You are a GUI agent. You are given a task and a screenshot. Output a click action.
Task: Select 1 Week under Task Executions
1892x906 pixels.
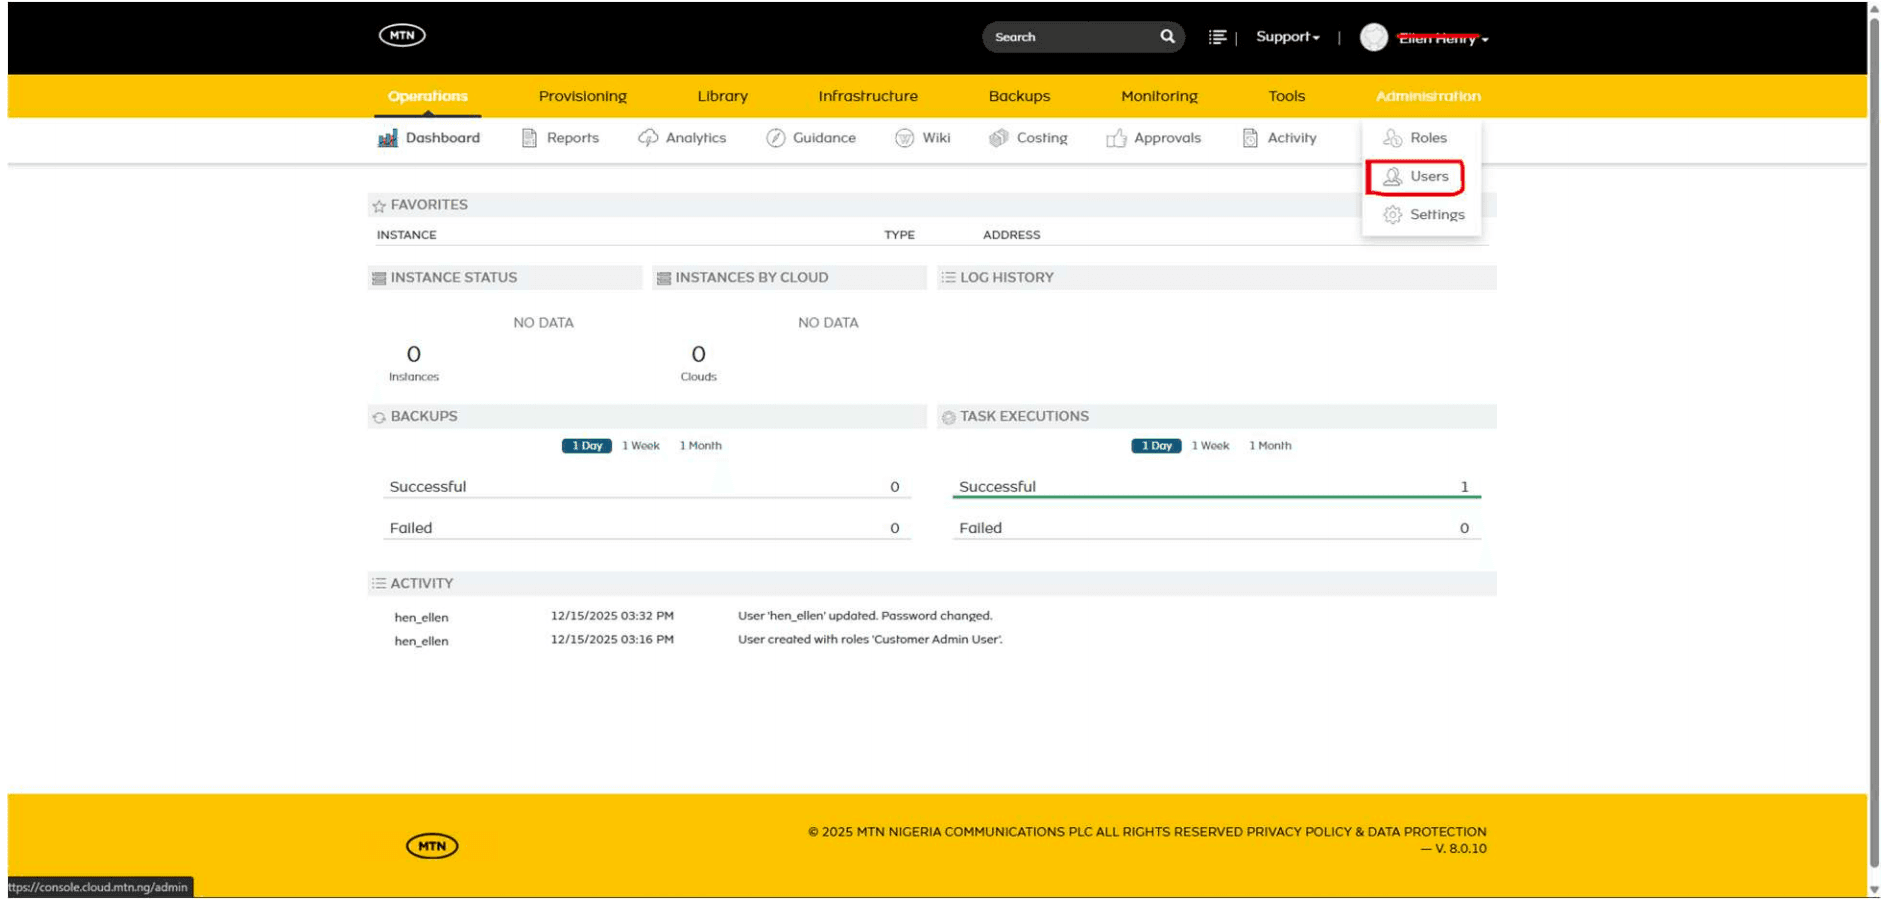[x=1210, y=446]
